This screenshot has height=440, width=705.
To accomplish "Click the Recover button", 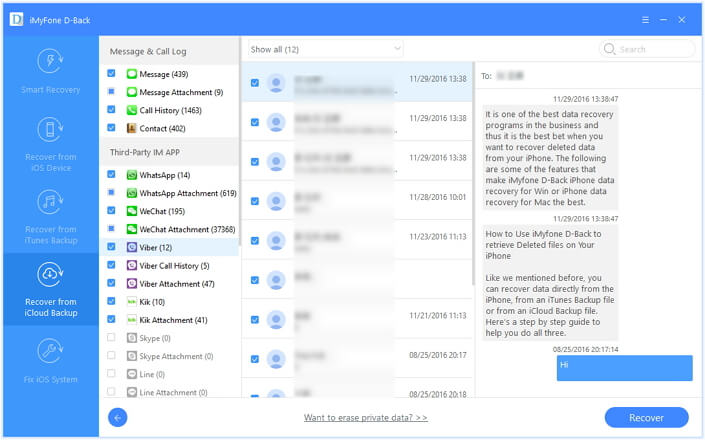I will (x=646, y=418).
